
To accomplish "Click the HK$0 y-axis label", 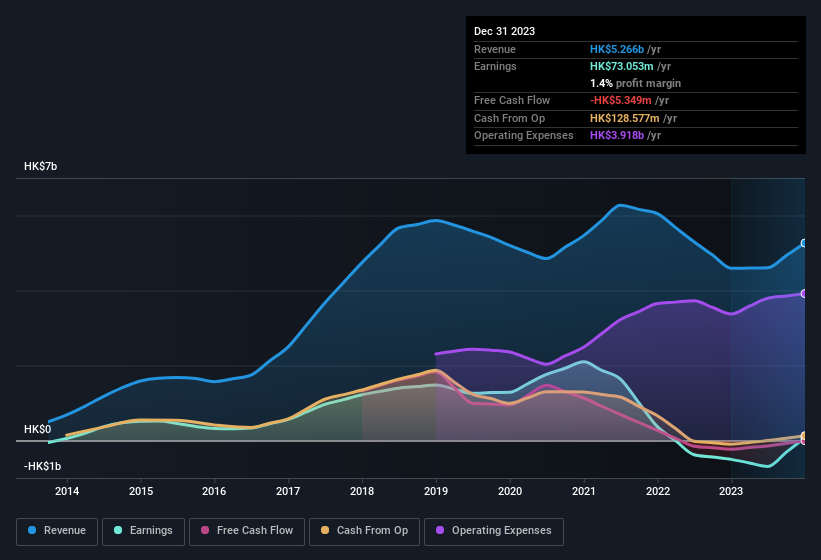I will pyautogui.click(x=38, y=429).
